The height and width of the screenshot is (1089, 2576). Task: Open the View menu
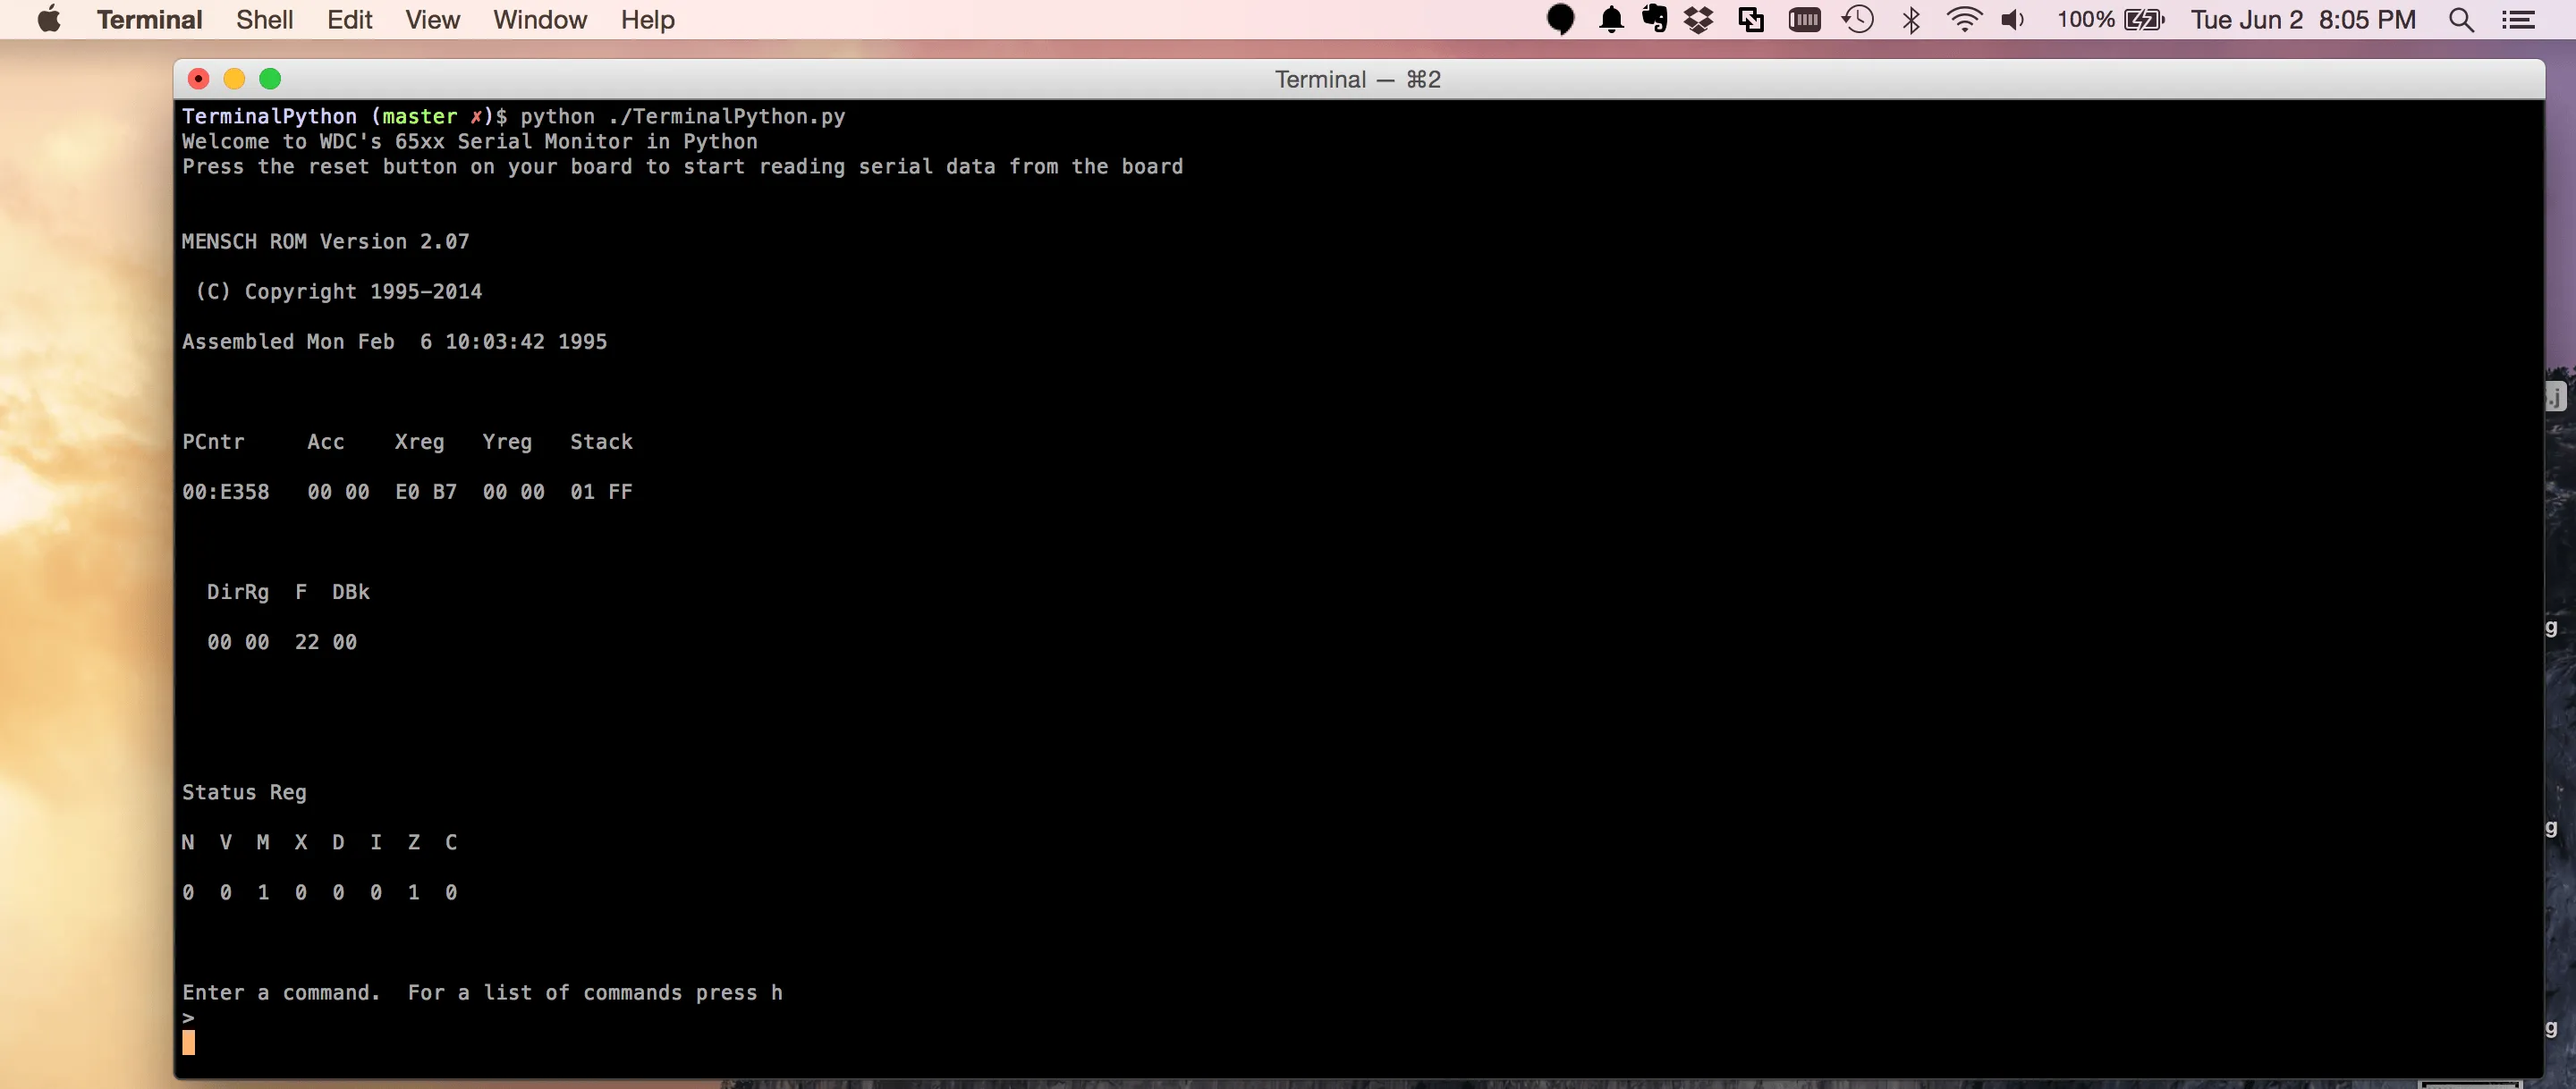pyautogui.click(x=432, y=20)
